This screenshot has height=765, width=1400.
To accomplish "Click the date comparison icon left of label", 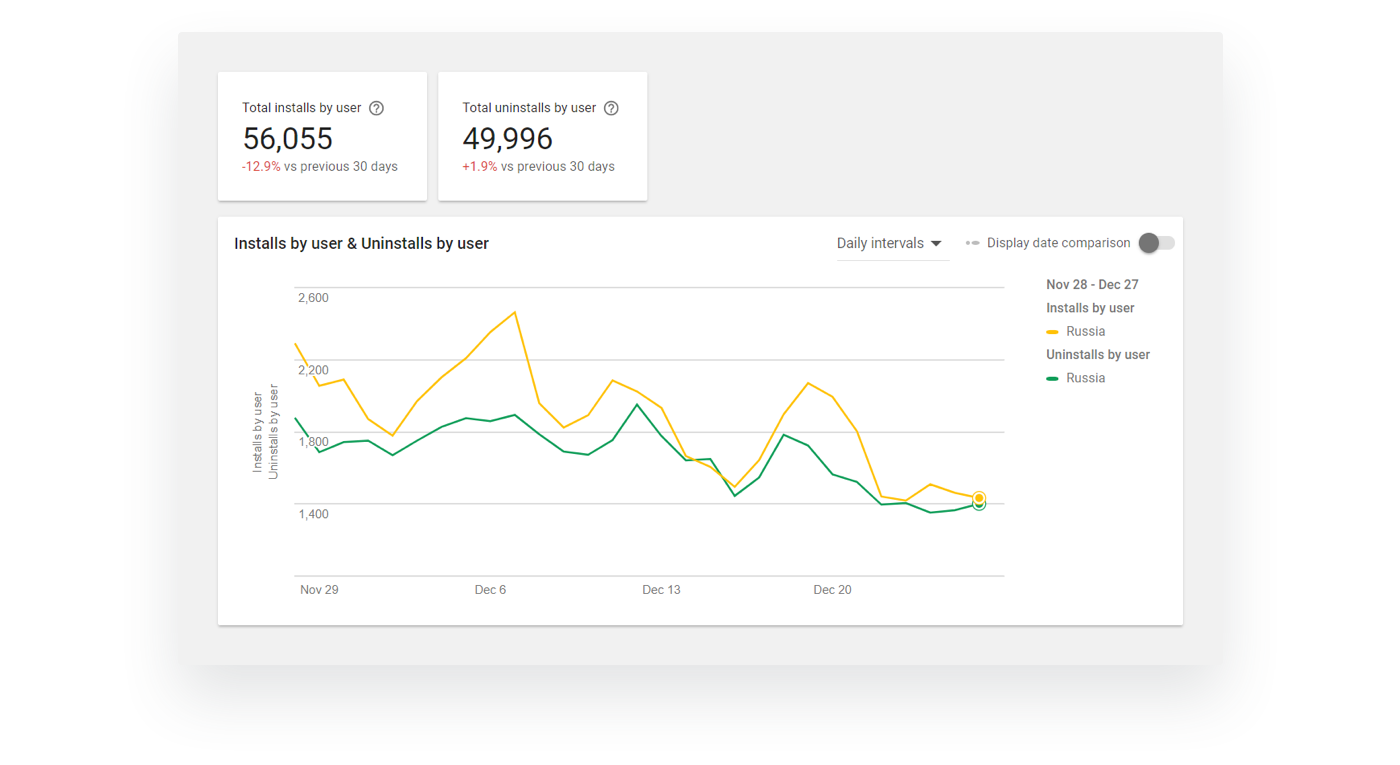I will coord(972,243).
